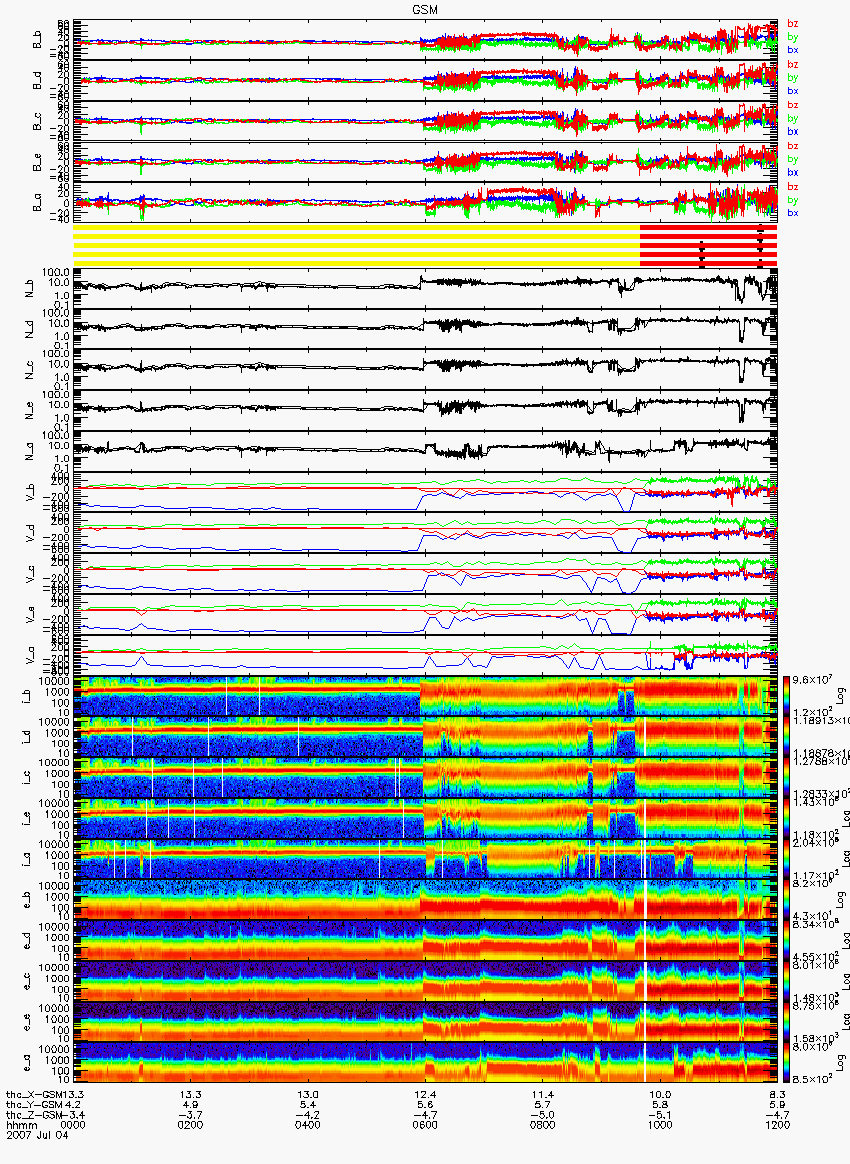
Task: Select the B_a panel axis label
Action: [x=37, y=203]
